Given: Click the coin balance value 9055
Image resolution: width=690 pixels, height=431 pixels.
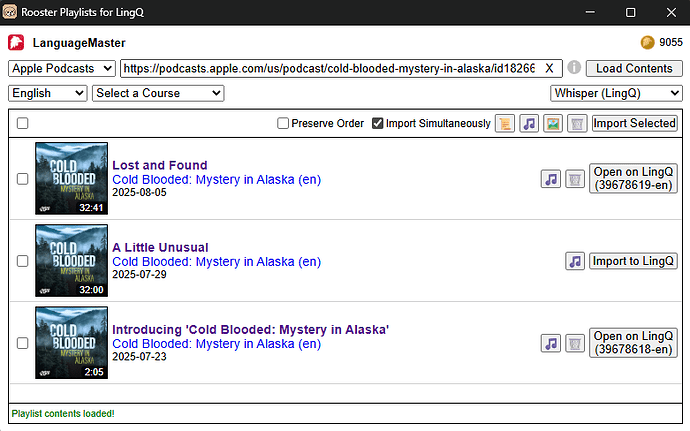Looking at the screenshot, I should [x=671, y=42].
